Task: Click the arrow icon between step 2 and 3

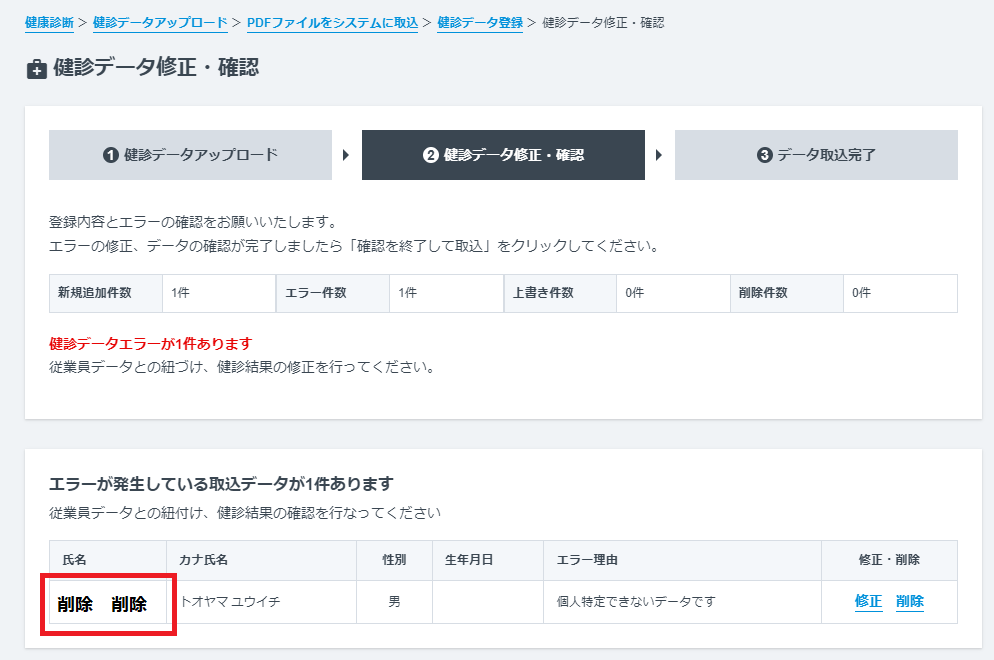Action: [658, 155]
